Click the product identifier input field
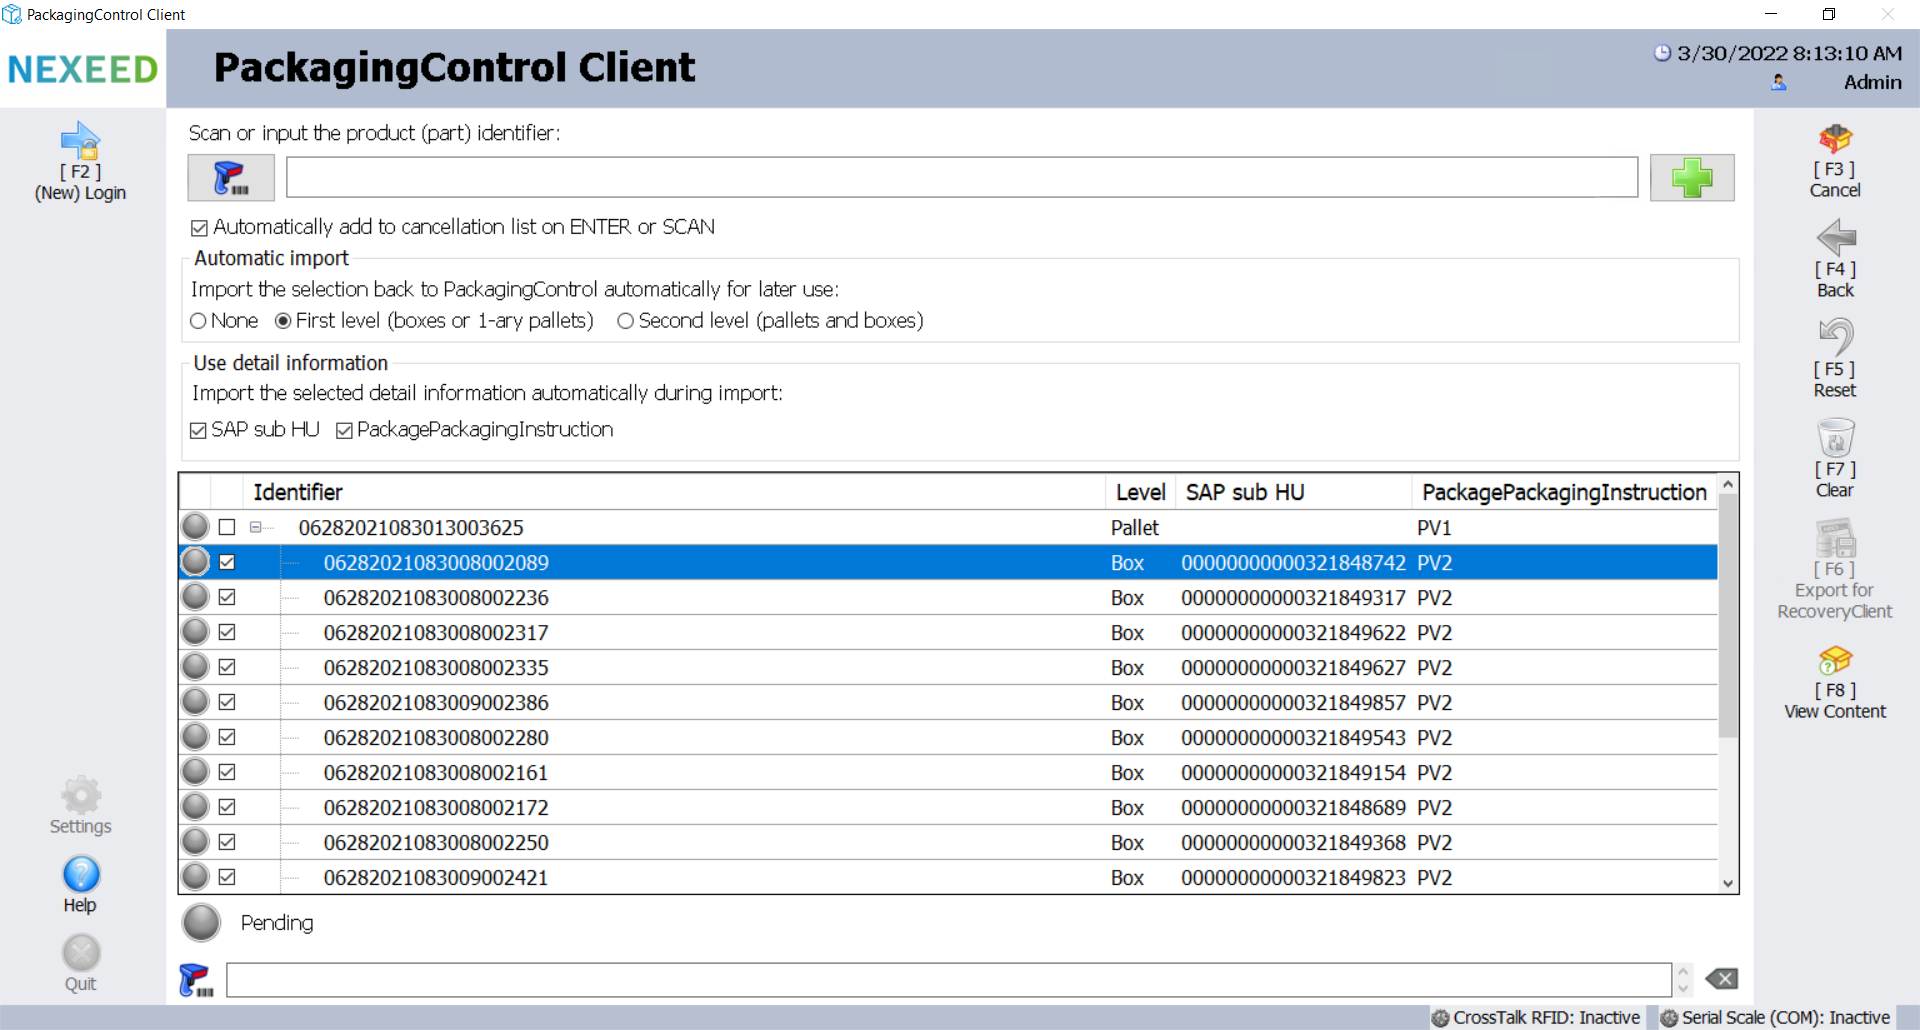The height and width of the screenshot is (1030, 1920). [x=961, y=178]
